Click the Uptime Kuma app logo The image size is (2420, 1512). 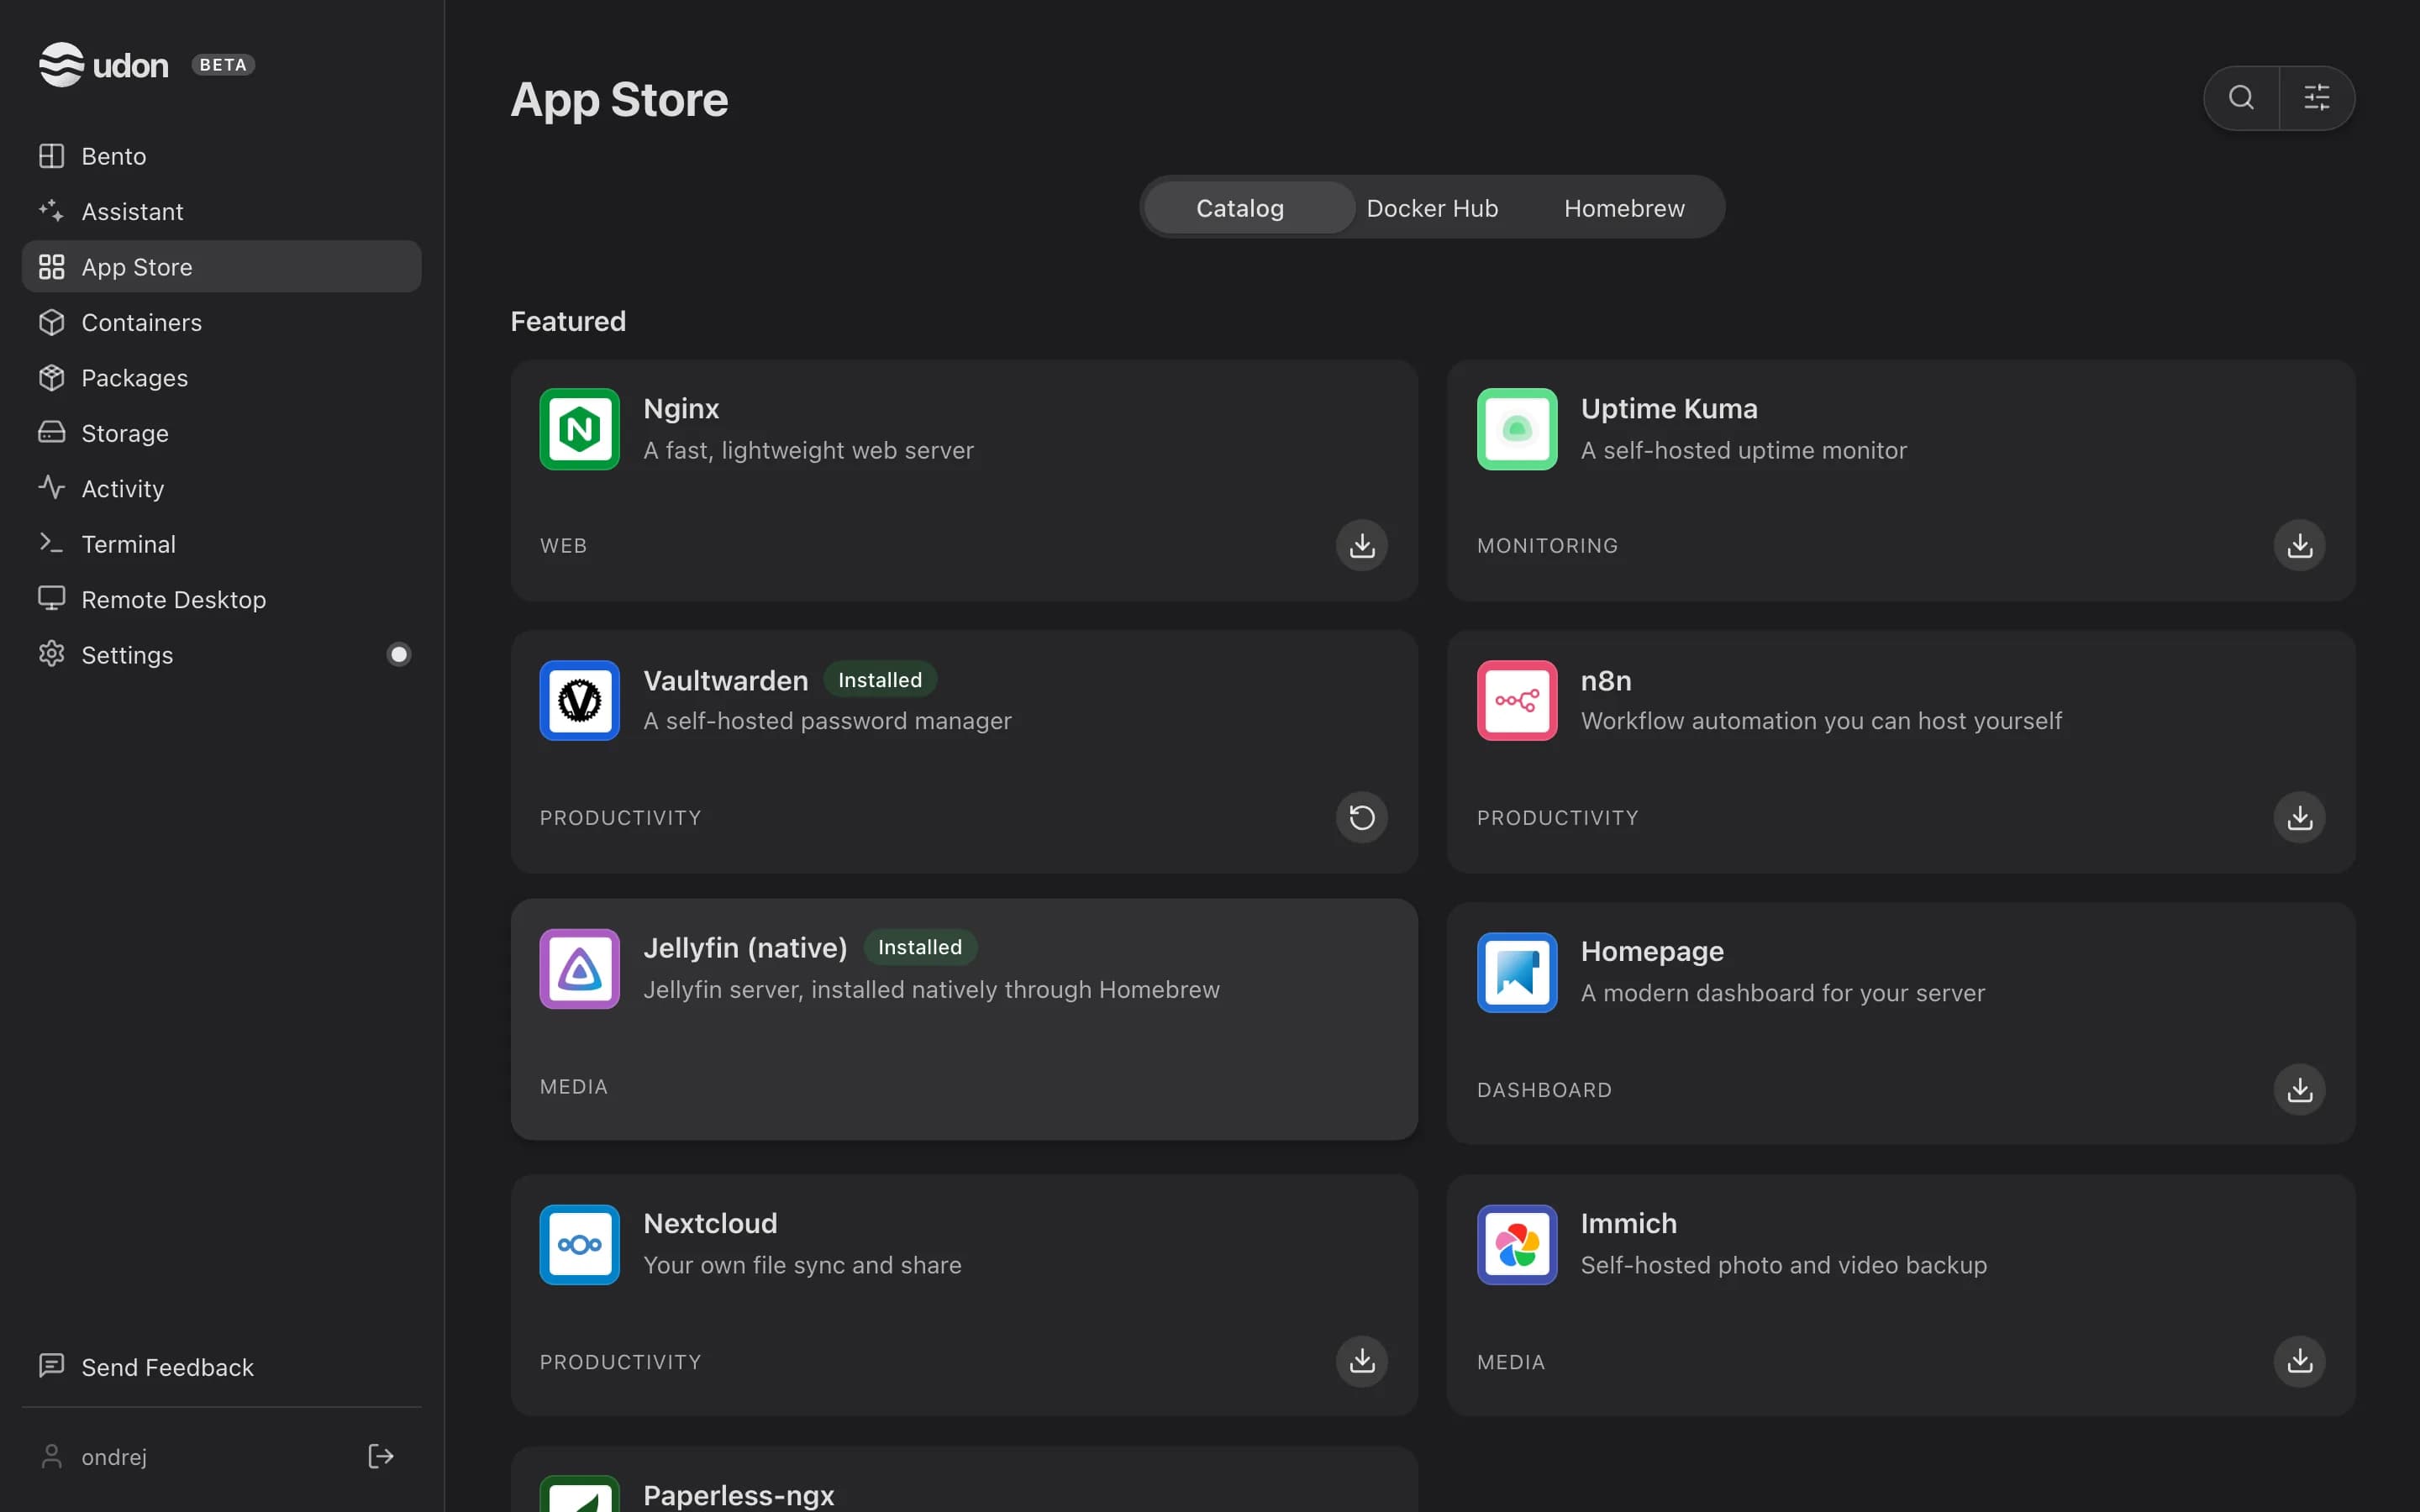pos(1517,429)
